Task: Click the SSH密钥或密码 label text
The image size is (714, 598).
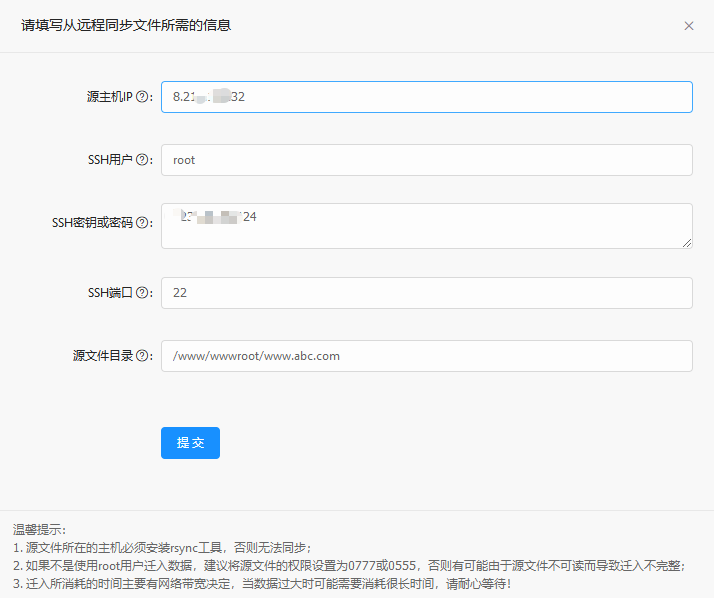Action: (x=92, y=223)
